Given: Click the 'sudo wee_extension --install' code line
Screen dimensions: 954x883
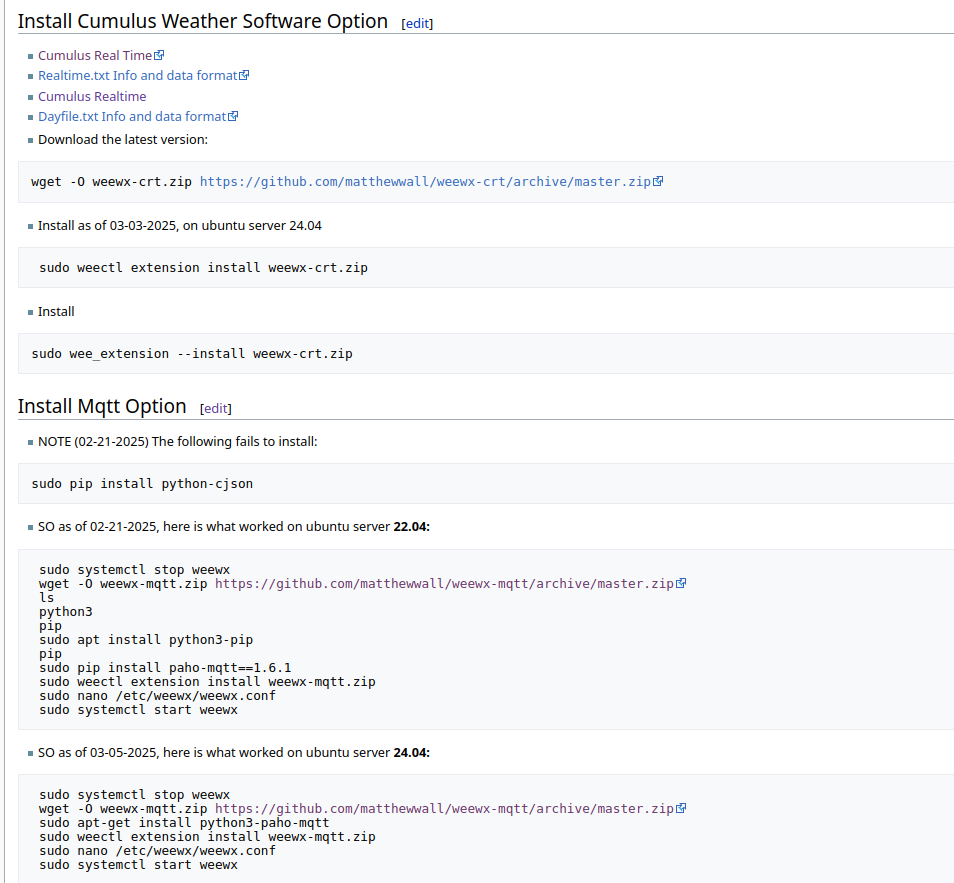Looking at the screenshot, I should tap(191, 354).
